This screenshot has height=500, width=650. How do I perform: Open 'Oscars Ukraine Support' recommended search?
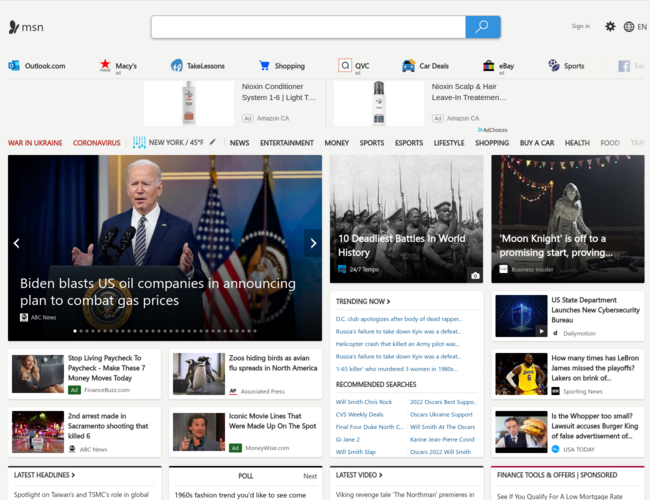coord(441,415)
